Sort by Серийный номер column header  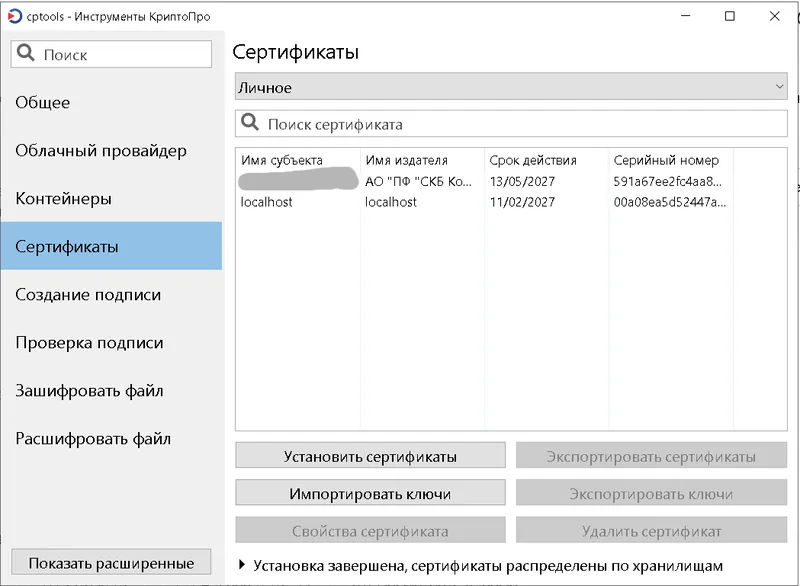coord(666,160)
